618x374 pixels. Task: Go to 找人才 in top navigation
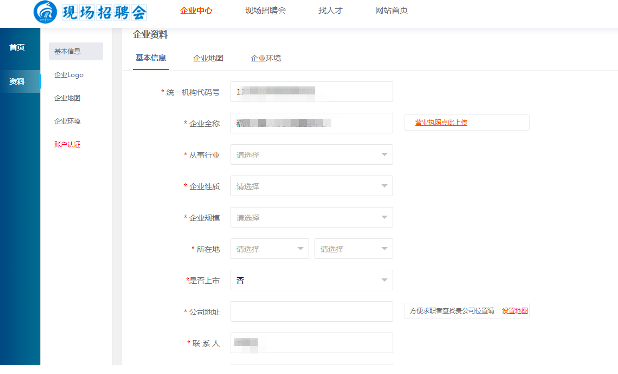coord(330,11)
